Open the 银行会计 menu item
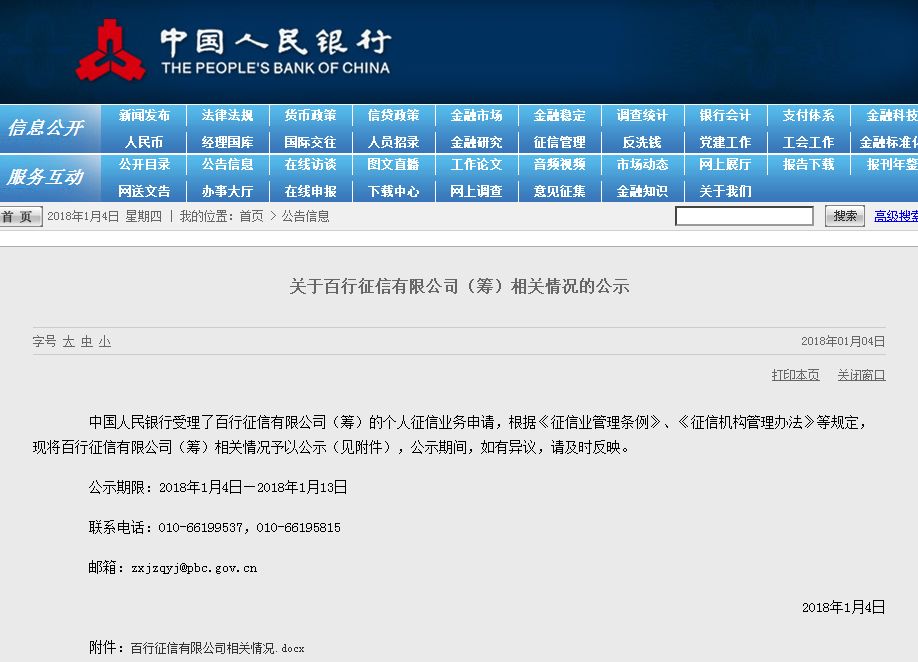This screenshot has height=662, width=918. point(725,115)
